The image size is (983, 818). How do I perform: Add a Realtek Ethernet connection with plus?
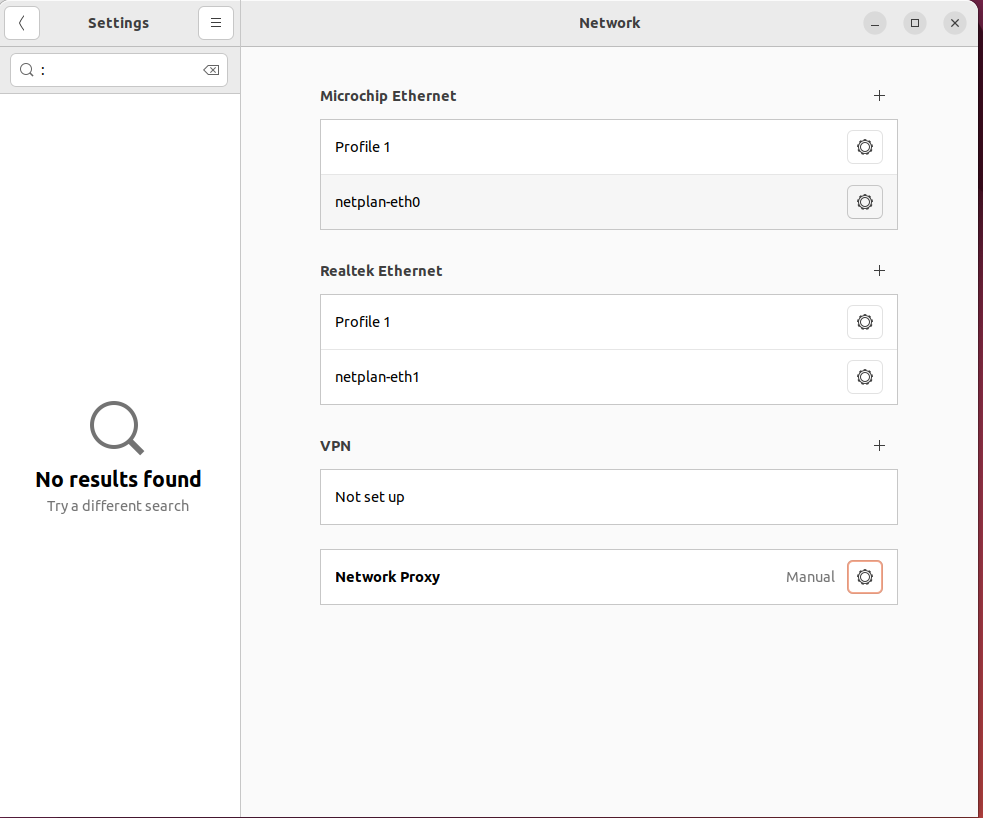879,270
